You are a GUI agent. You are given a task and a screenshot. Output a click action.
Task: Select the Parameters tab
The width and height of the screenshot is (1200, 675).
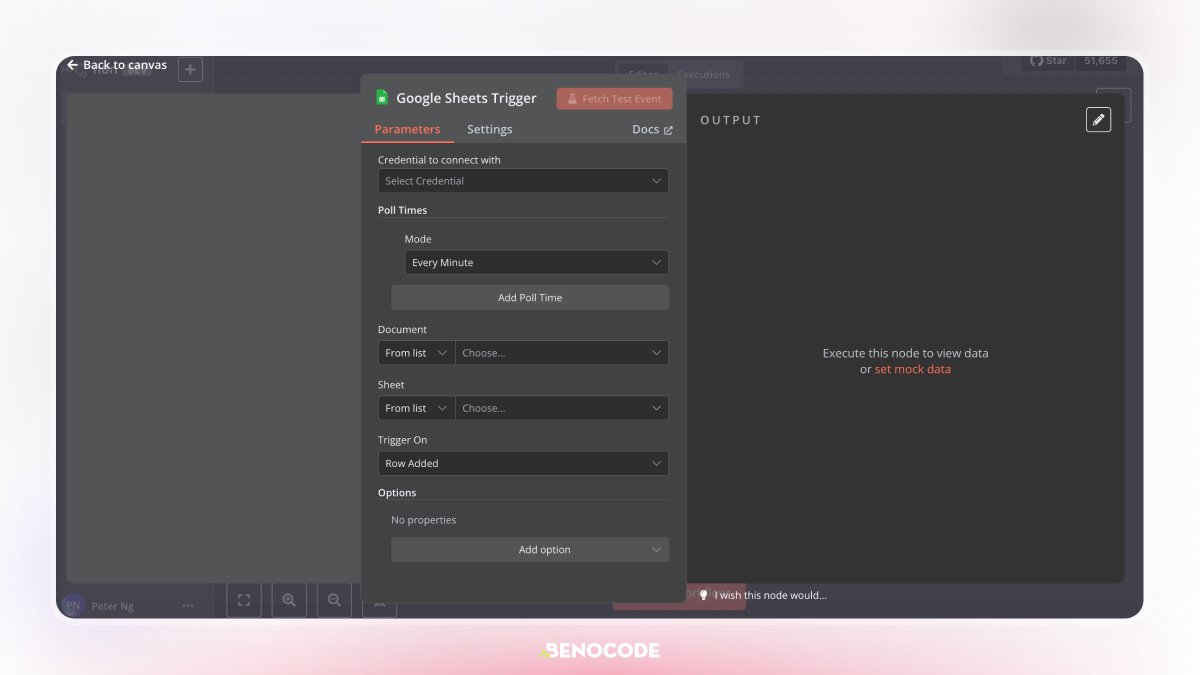(x=407, y=129)
